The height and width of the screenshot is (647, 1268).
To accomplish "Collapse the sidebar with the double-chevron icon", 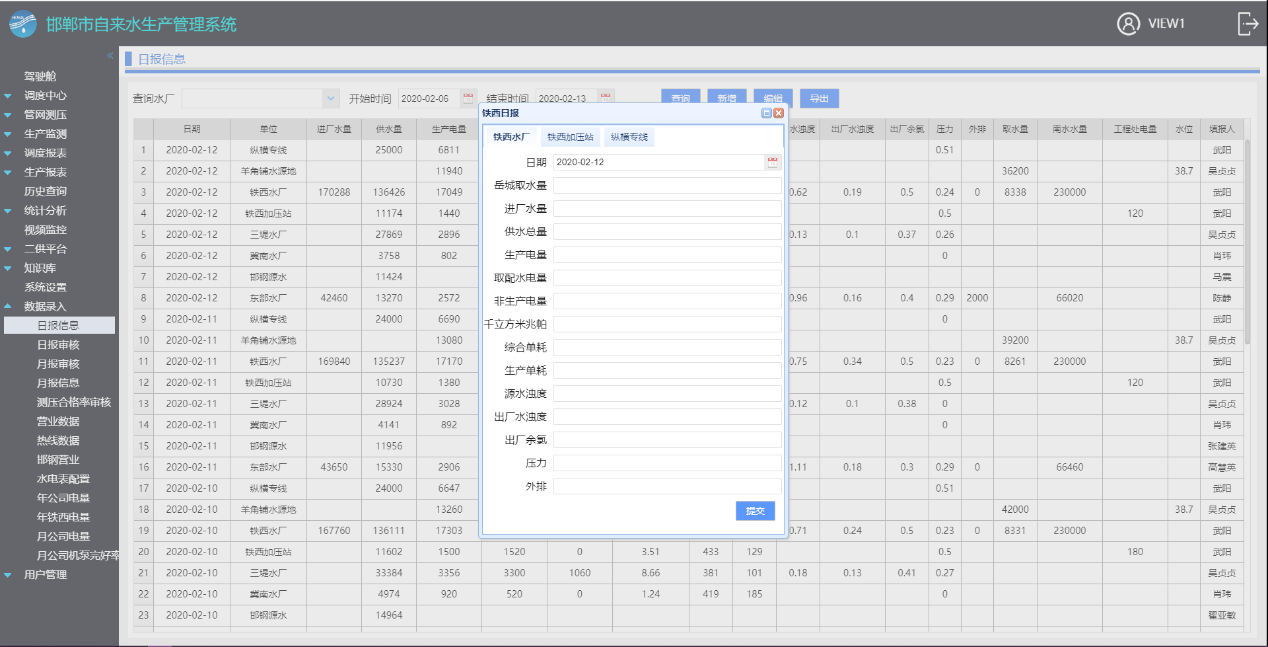I will coord(110,56).
